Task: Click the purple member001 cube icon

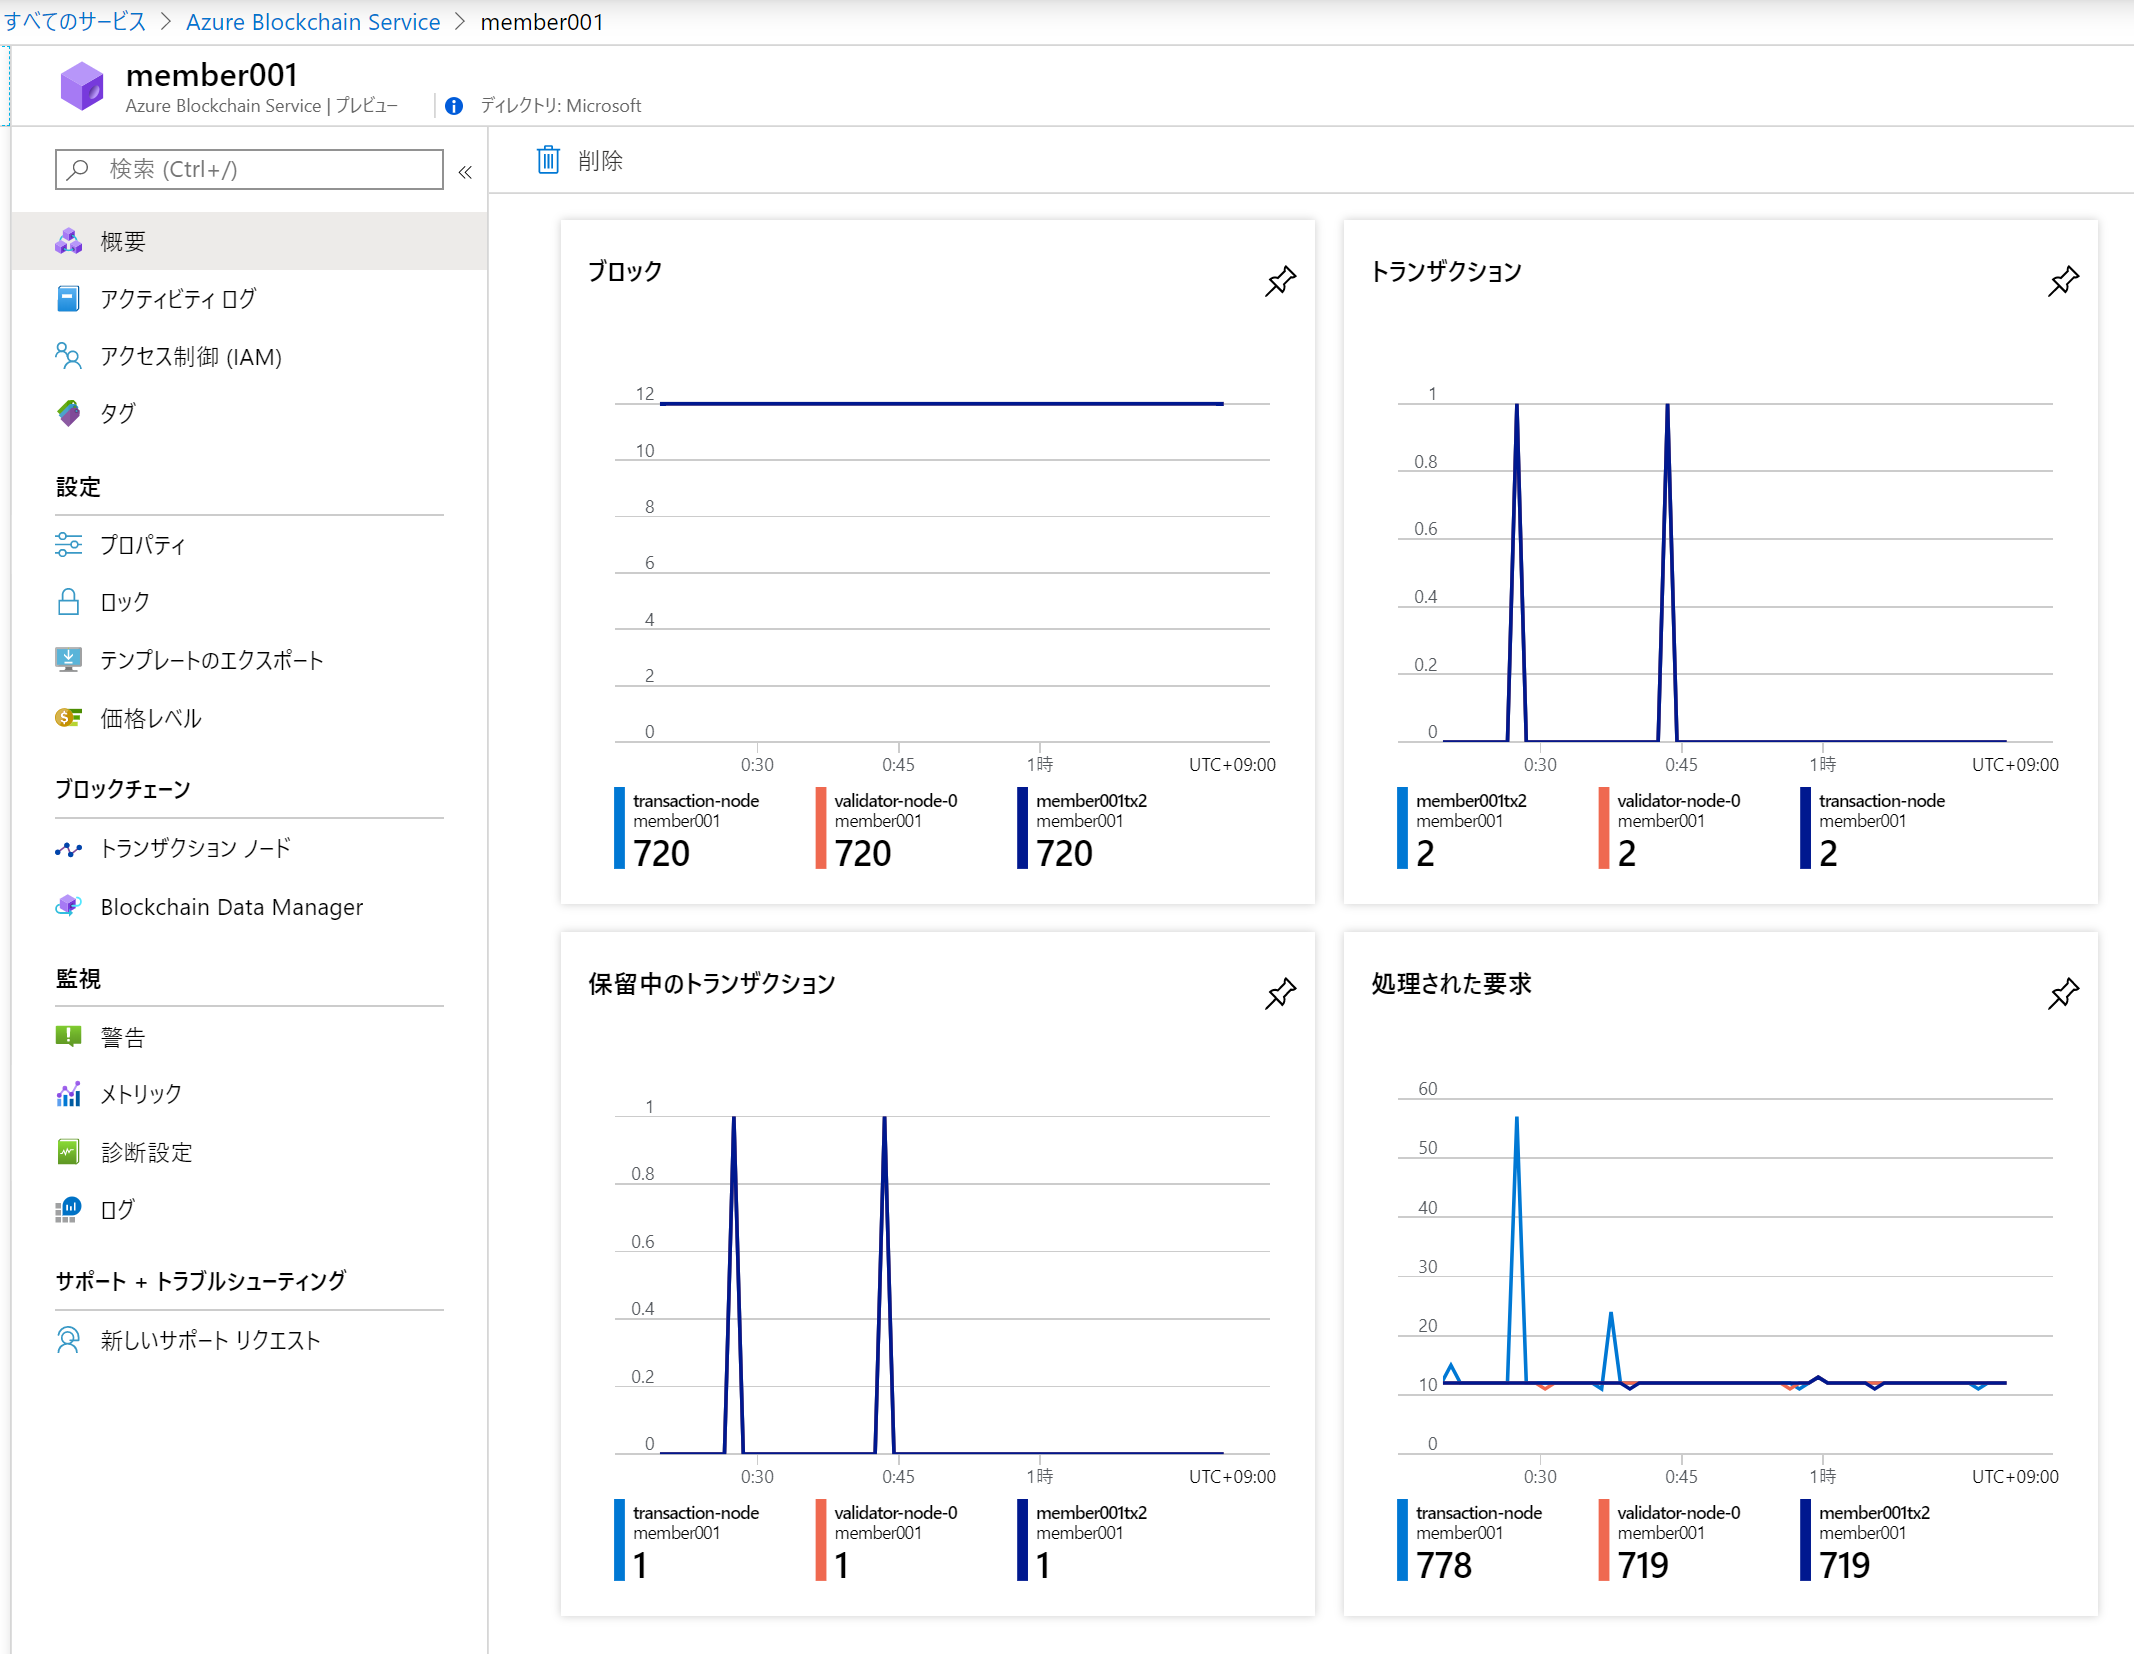Action: pyautogui.click(x=82, y=86)
